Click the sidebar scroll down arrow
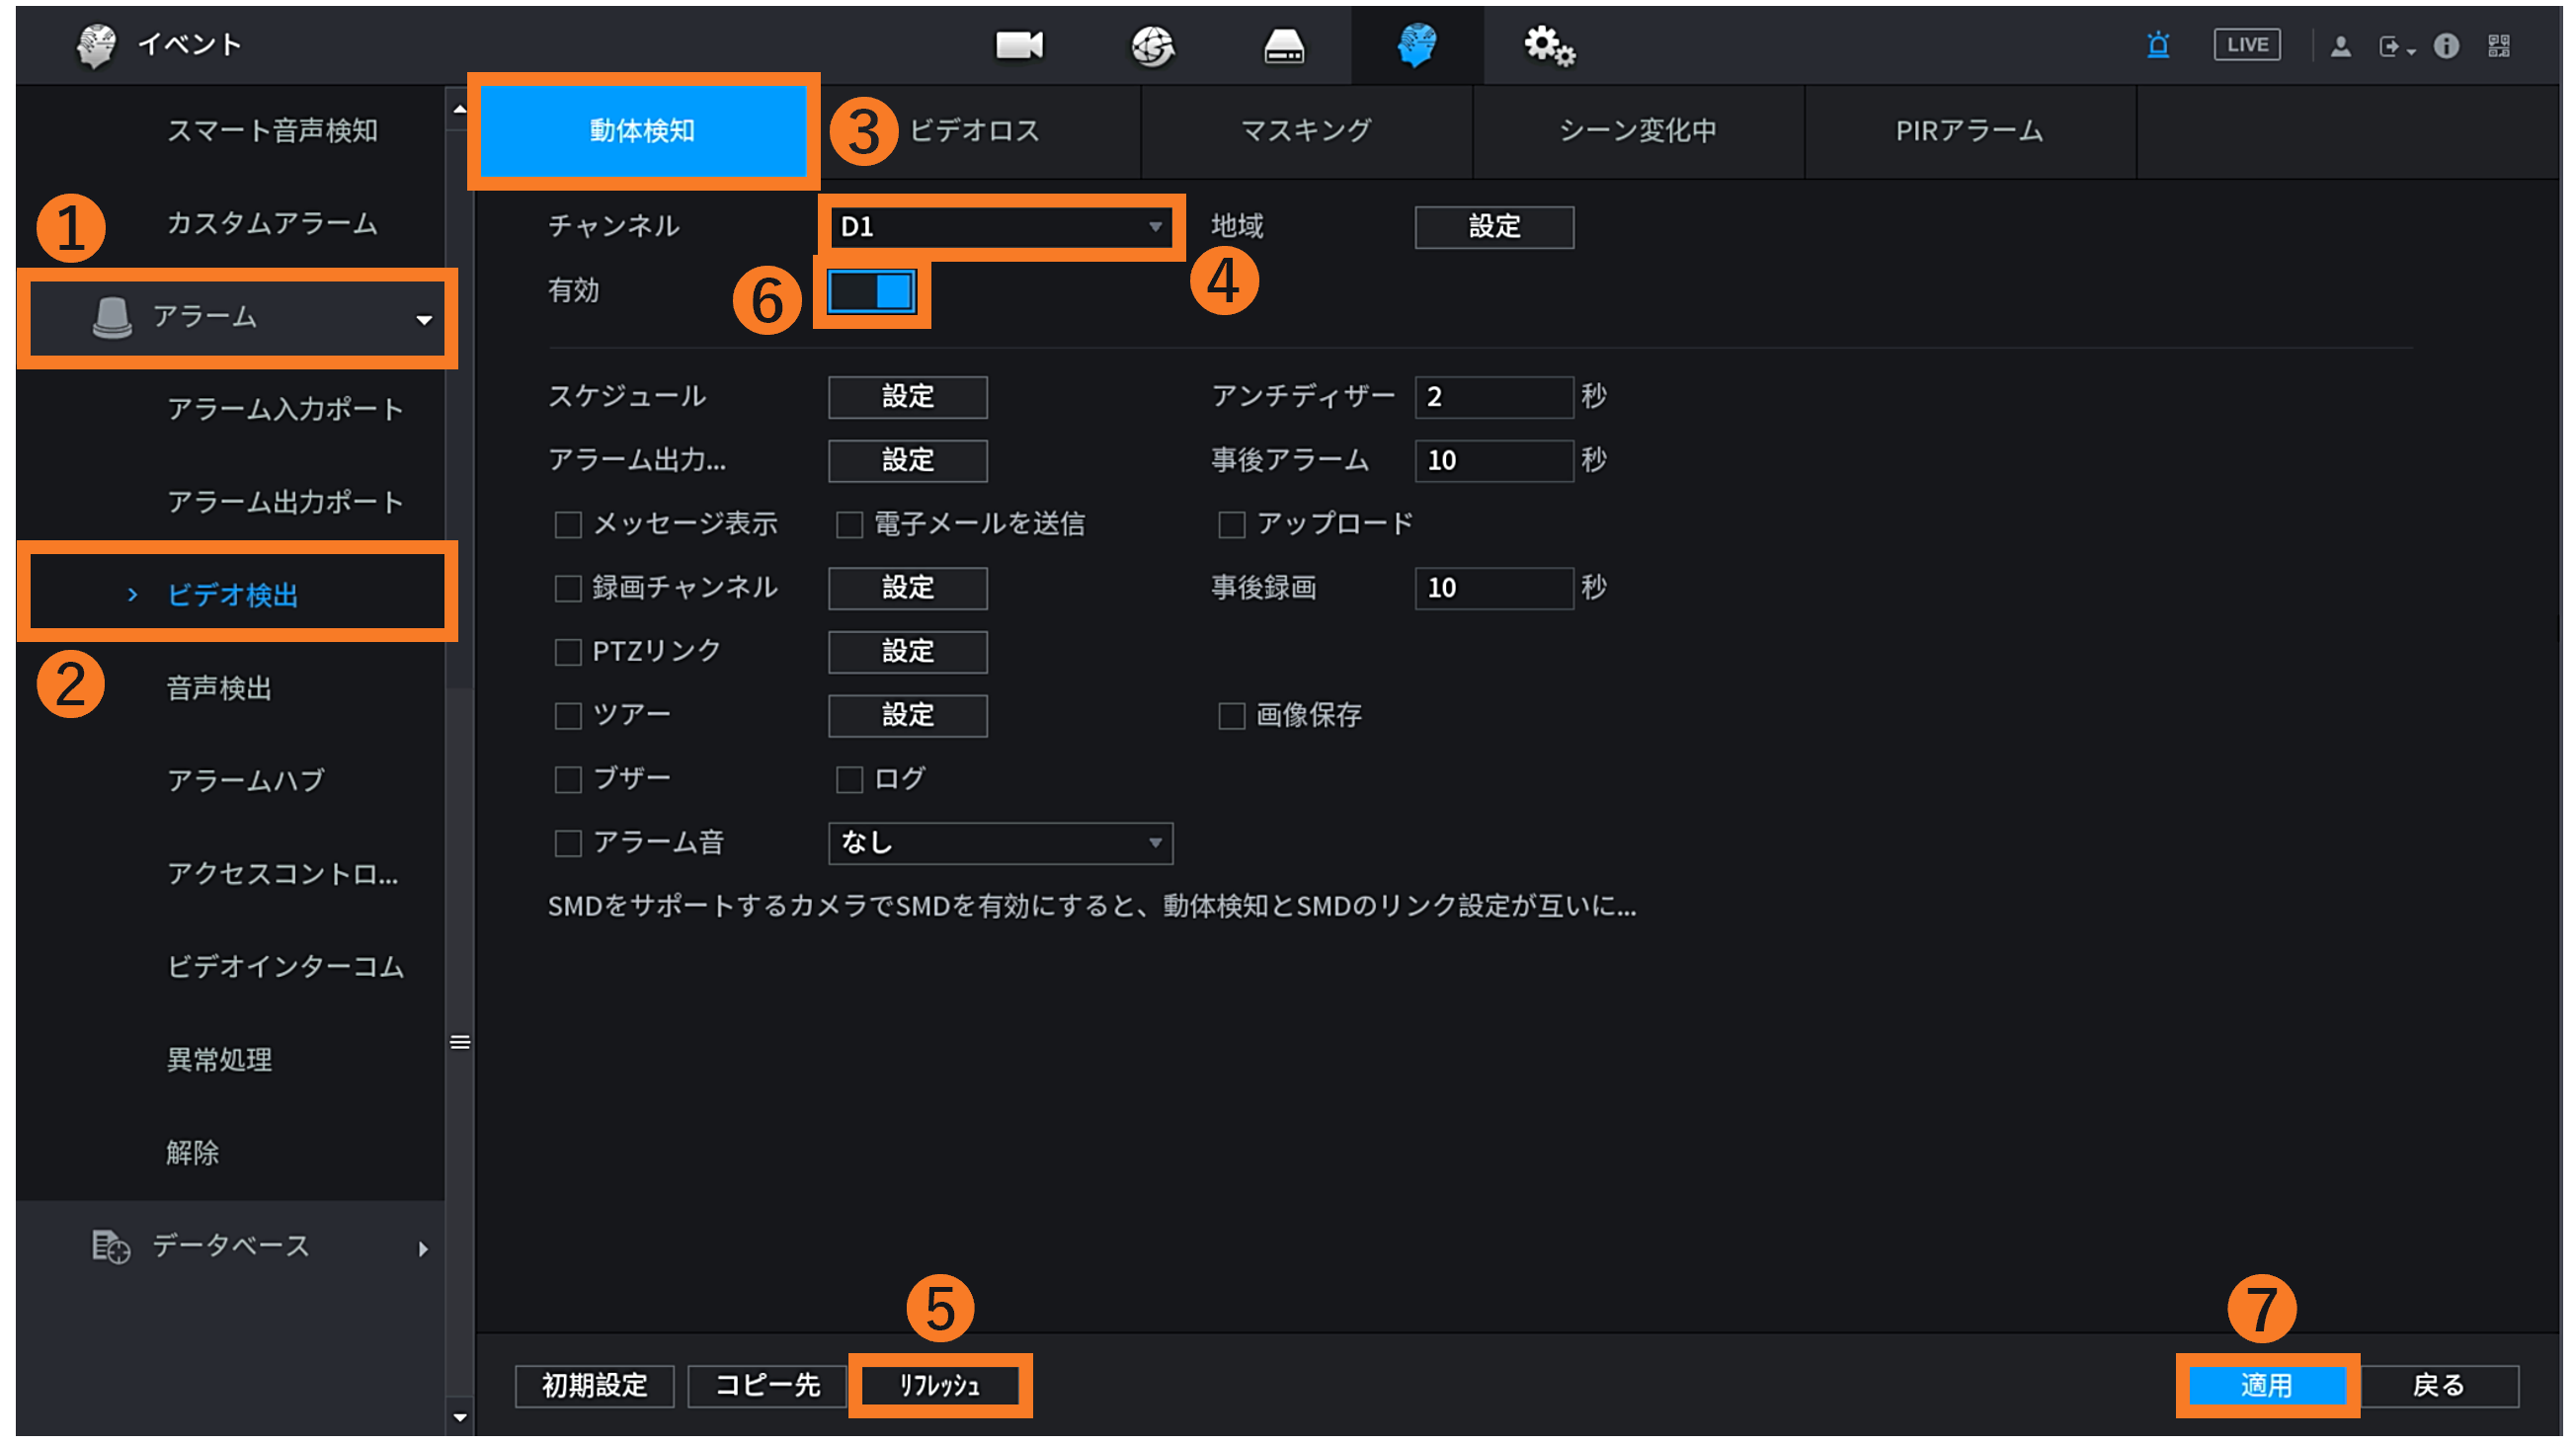This screenshot has height=1444, width=2576. tap(460, 1417)
